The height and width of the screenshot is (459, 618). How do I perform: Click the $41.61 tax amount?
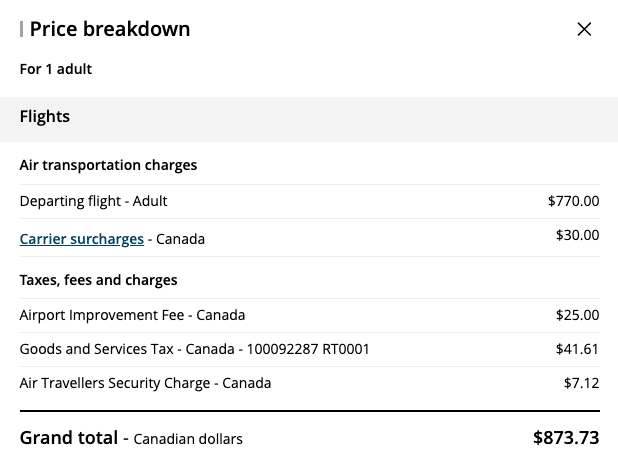pyautogui.click(x=577, y=349)
